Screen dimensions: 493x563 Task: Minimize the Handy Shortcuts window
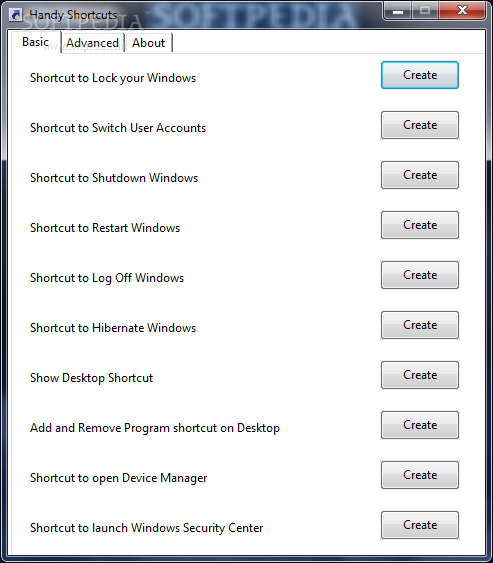coord(397,11)
